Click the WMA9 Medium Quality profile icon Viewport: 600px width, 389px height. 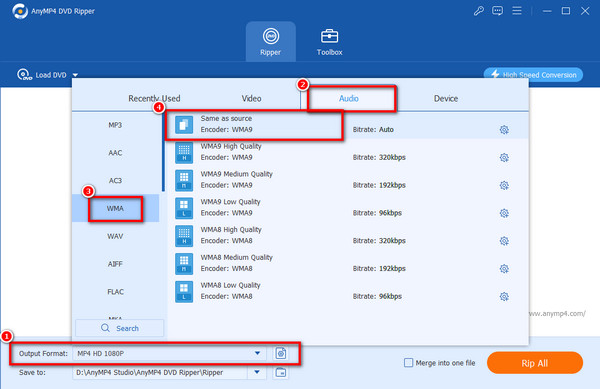(184, 180)
